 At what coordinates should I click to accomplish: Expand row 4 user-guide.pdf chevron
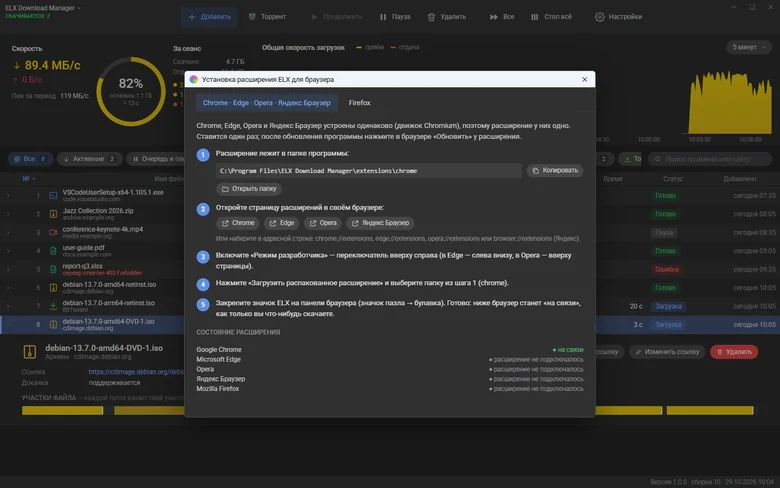(x=8, y=251)
